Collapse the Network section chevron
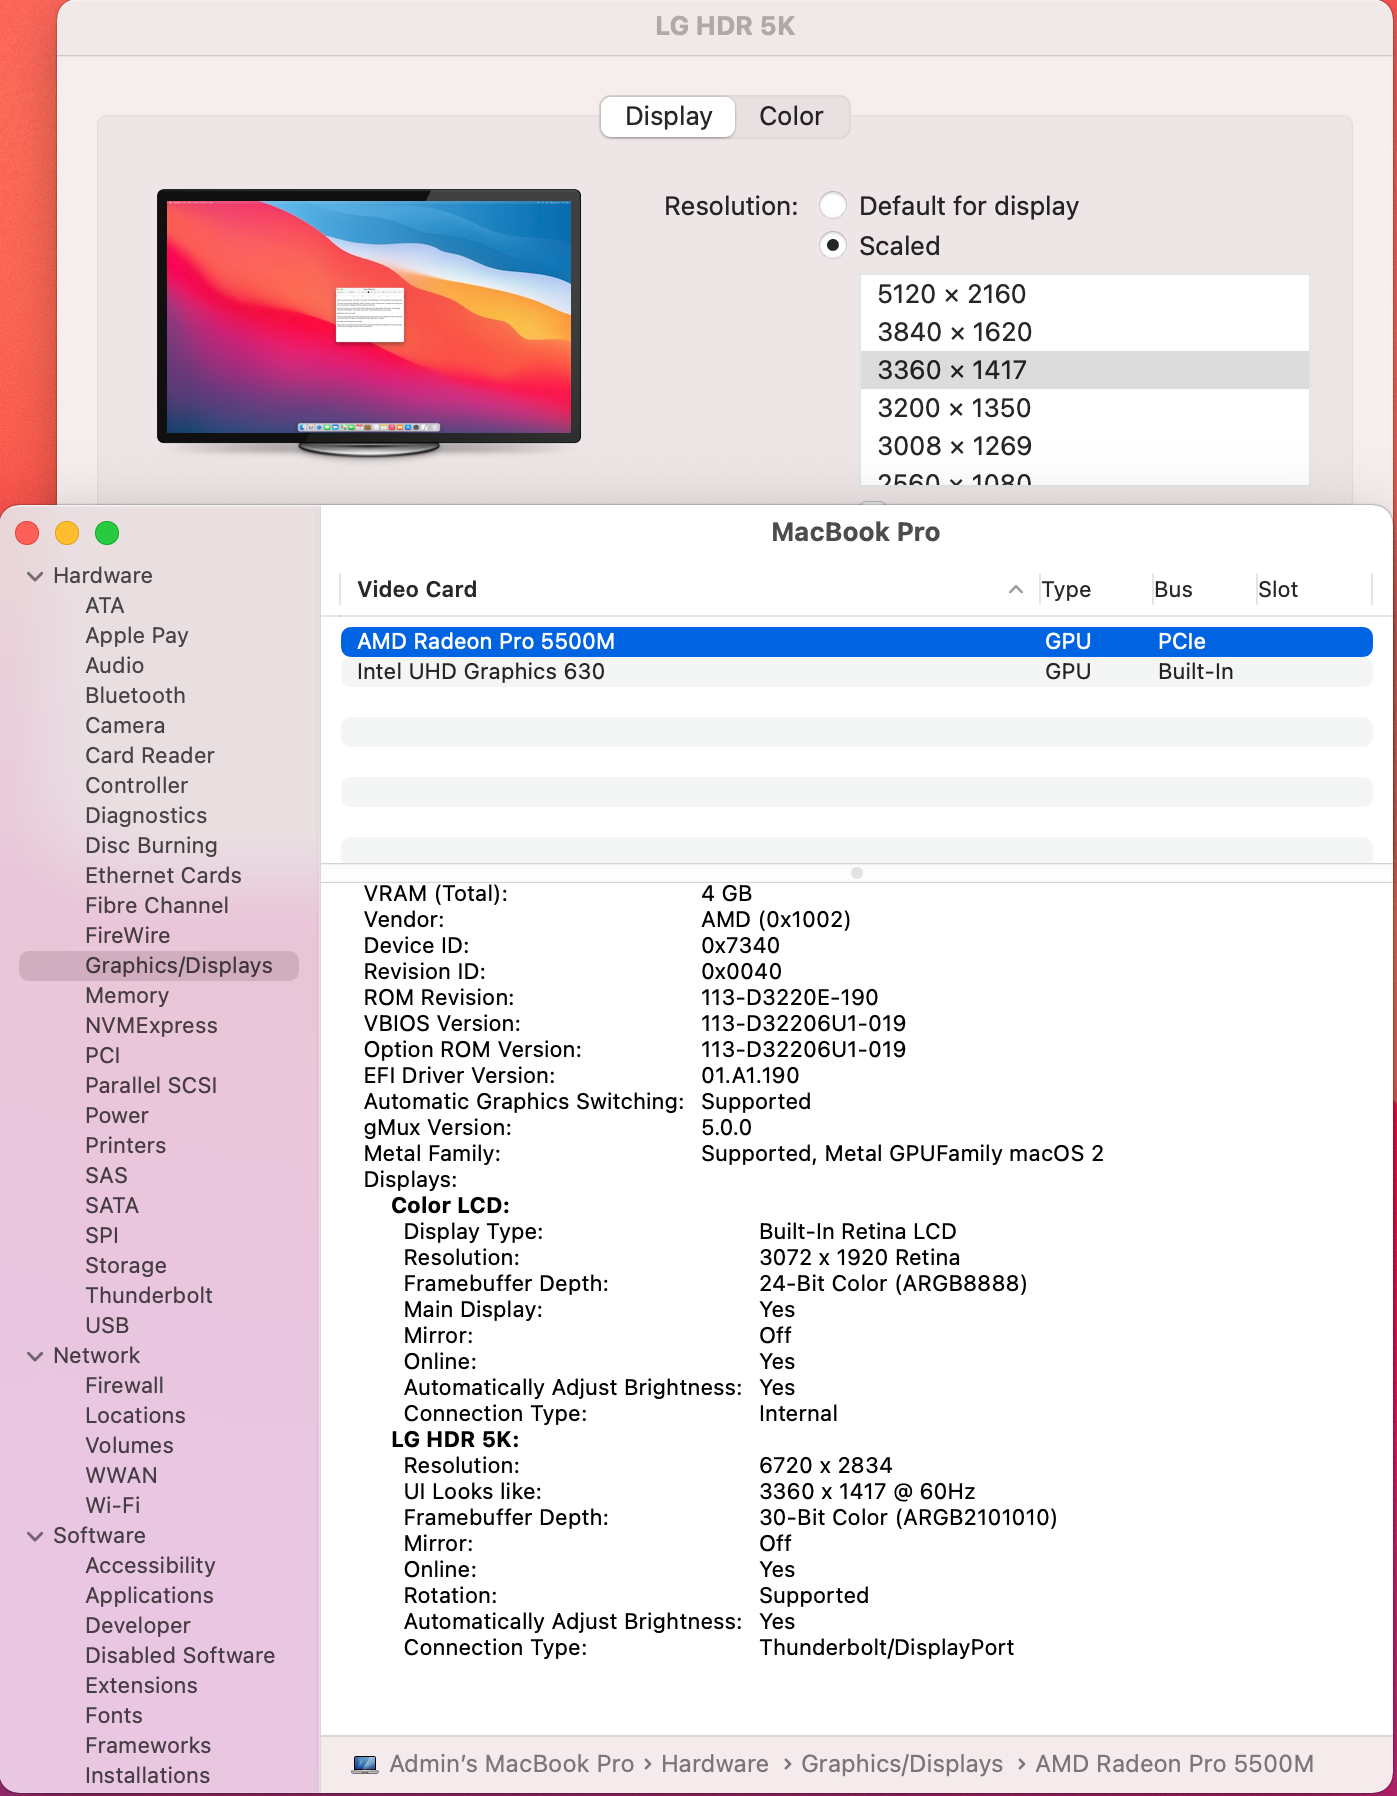The width and height of the screenshot is (1397, 1796). (x=35, y=1356)
